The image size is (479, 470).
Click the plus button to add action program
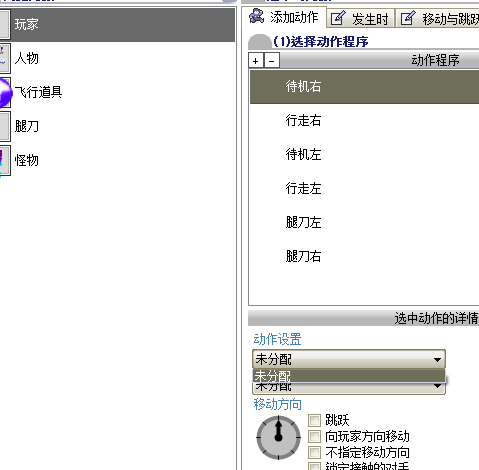[256, 61]
